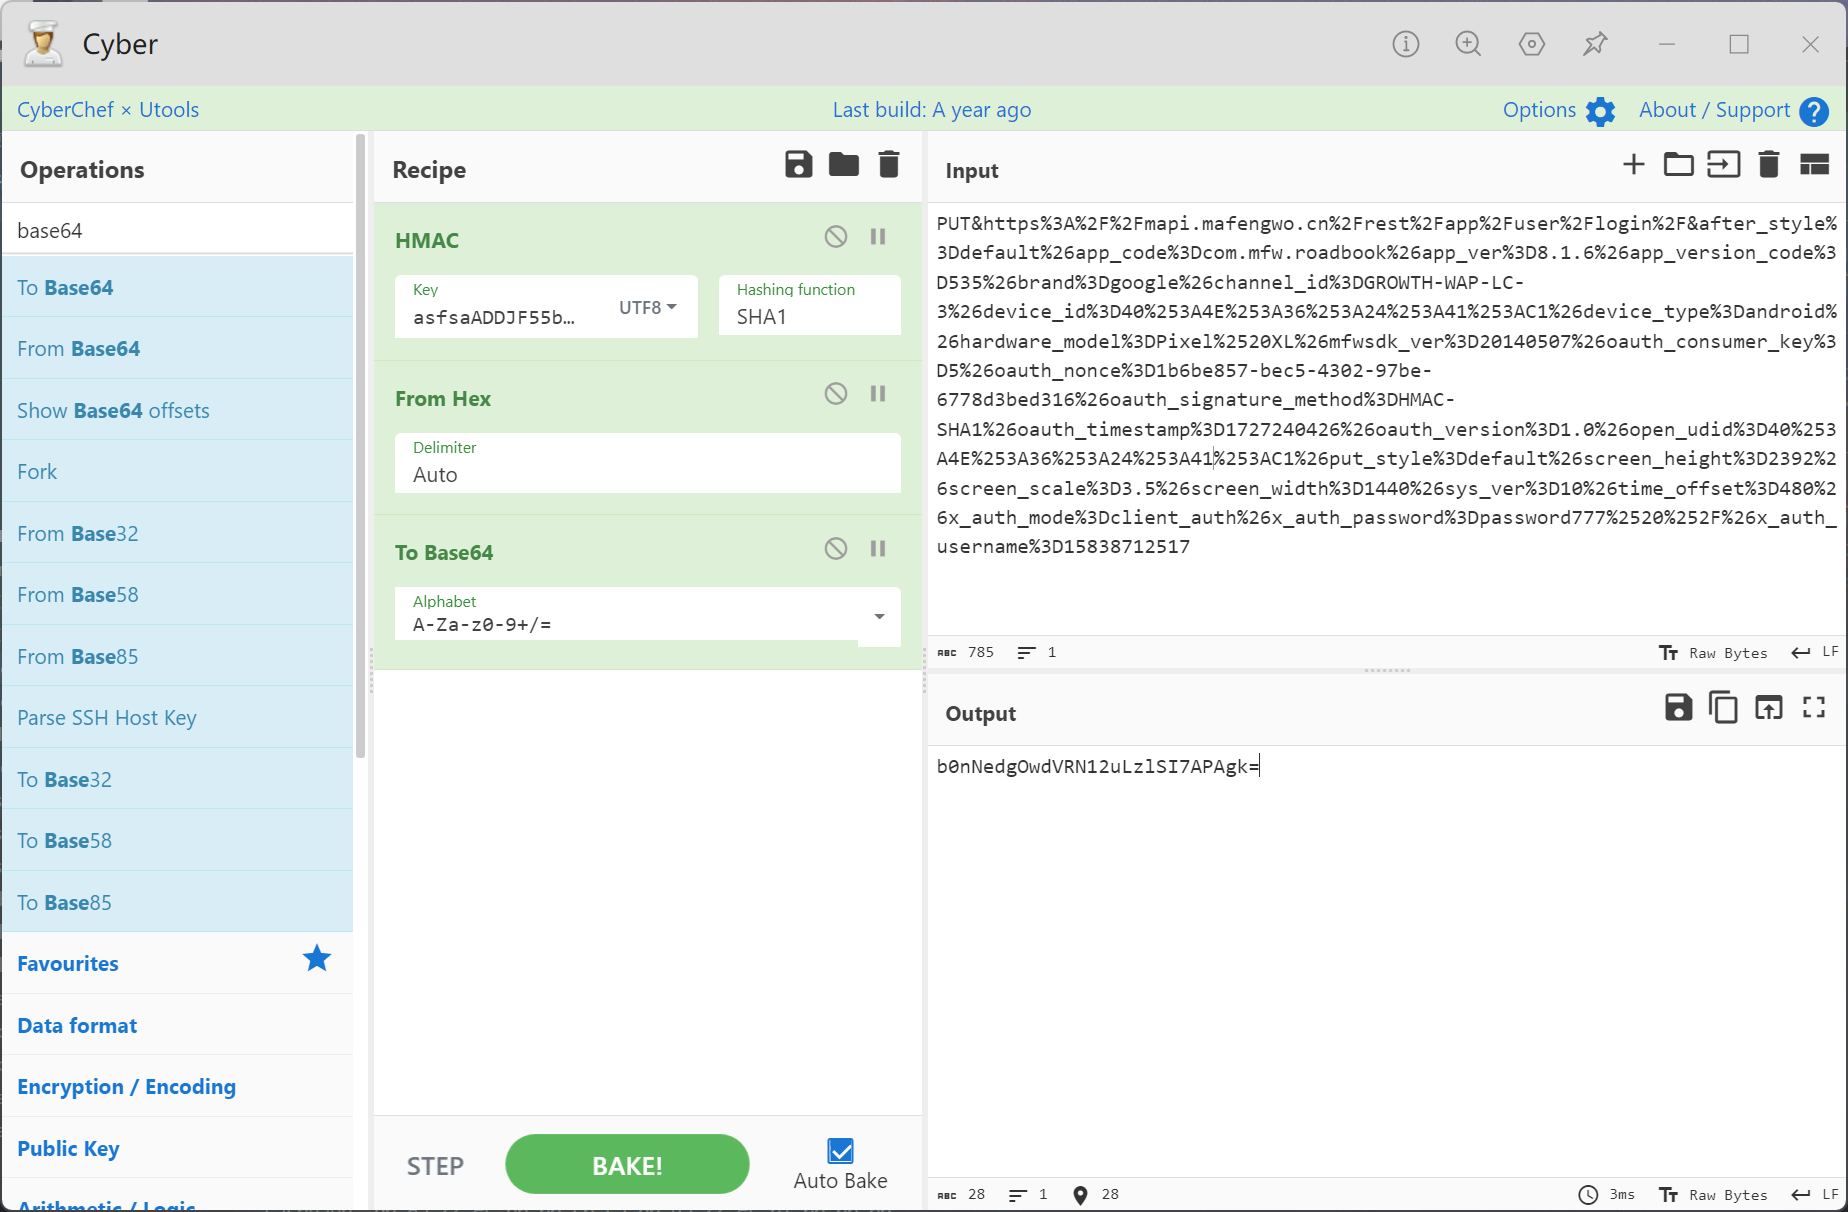
Task: Click inside the Input text area
Action: point(1387,420)
